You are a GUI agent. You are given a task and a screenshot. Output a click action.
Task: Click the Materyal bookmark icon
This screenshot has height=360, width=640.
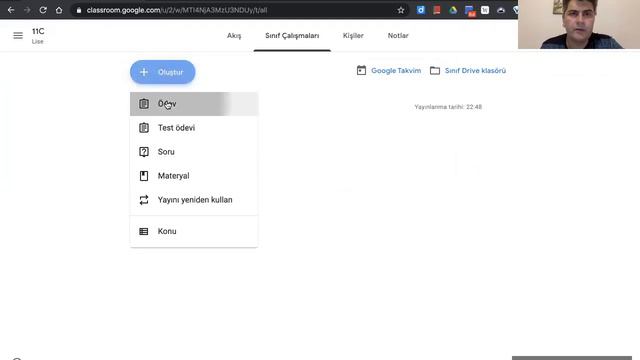click(x=144, y=176)
